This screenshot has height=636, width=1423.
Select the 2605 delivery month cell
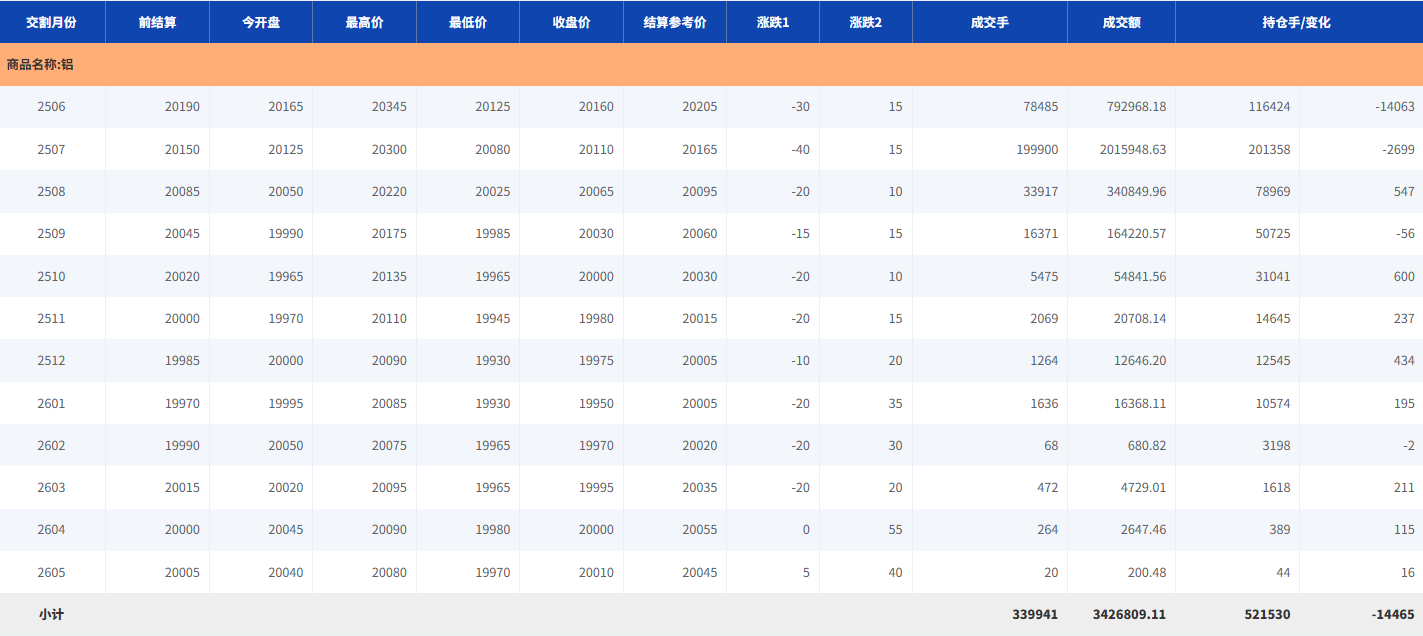coord(51,572)
